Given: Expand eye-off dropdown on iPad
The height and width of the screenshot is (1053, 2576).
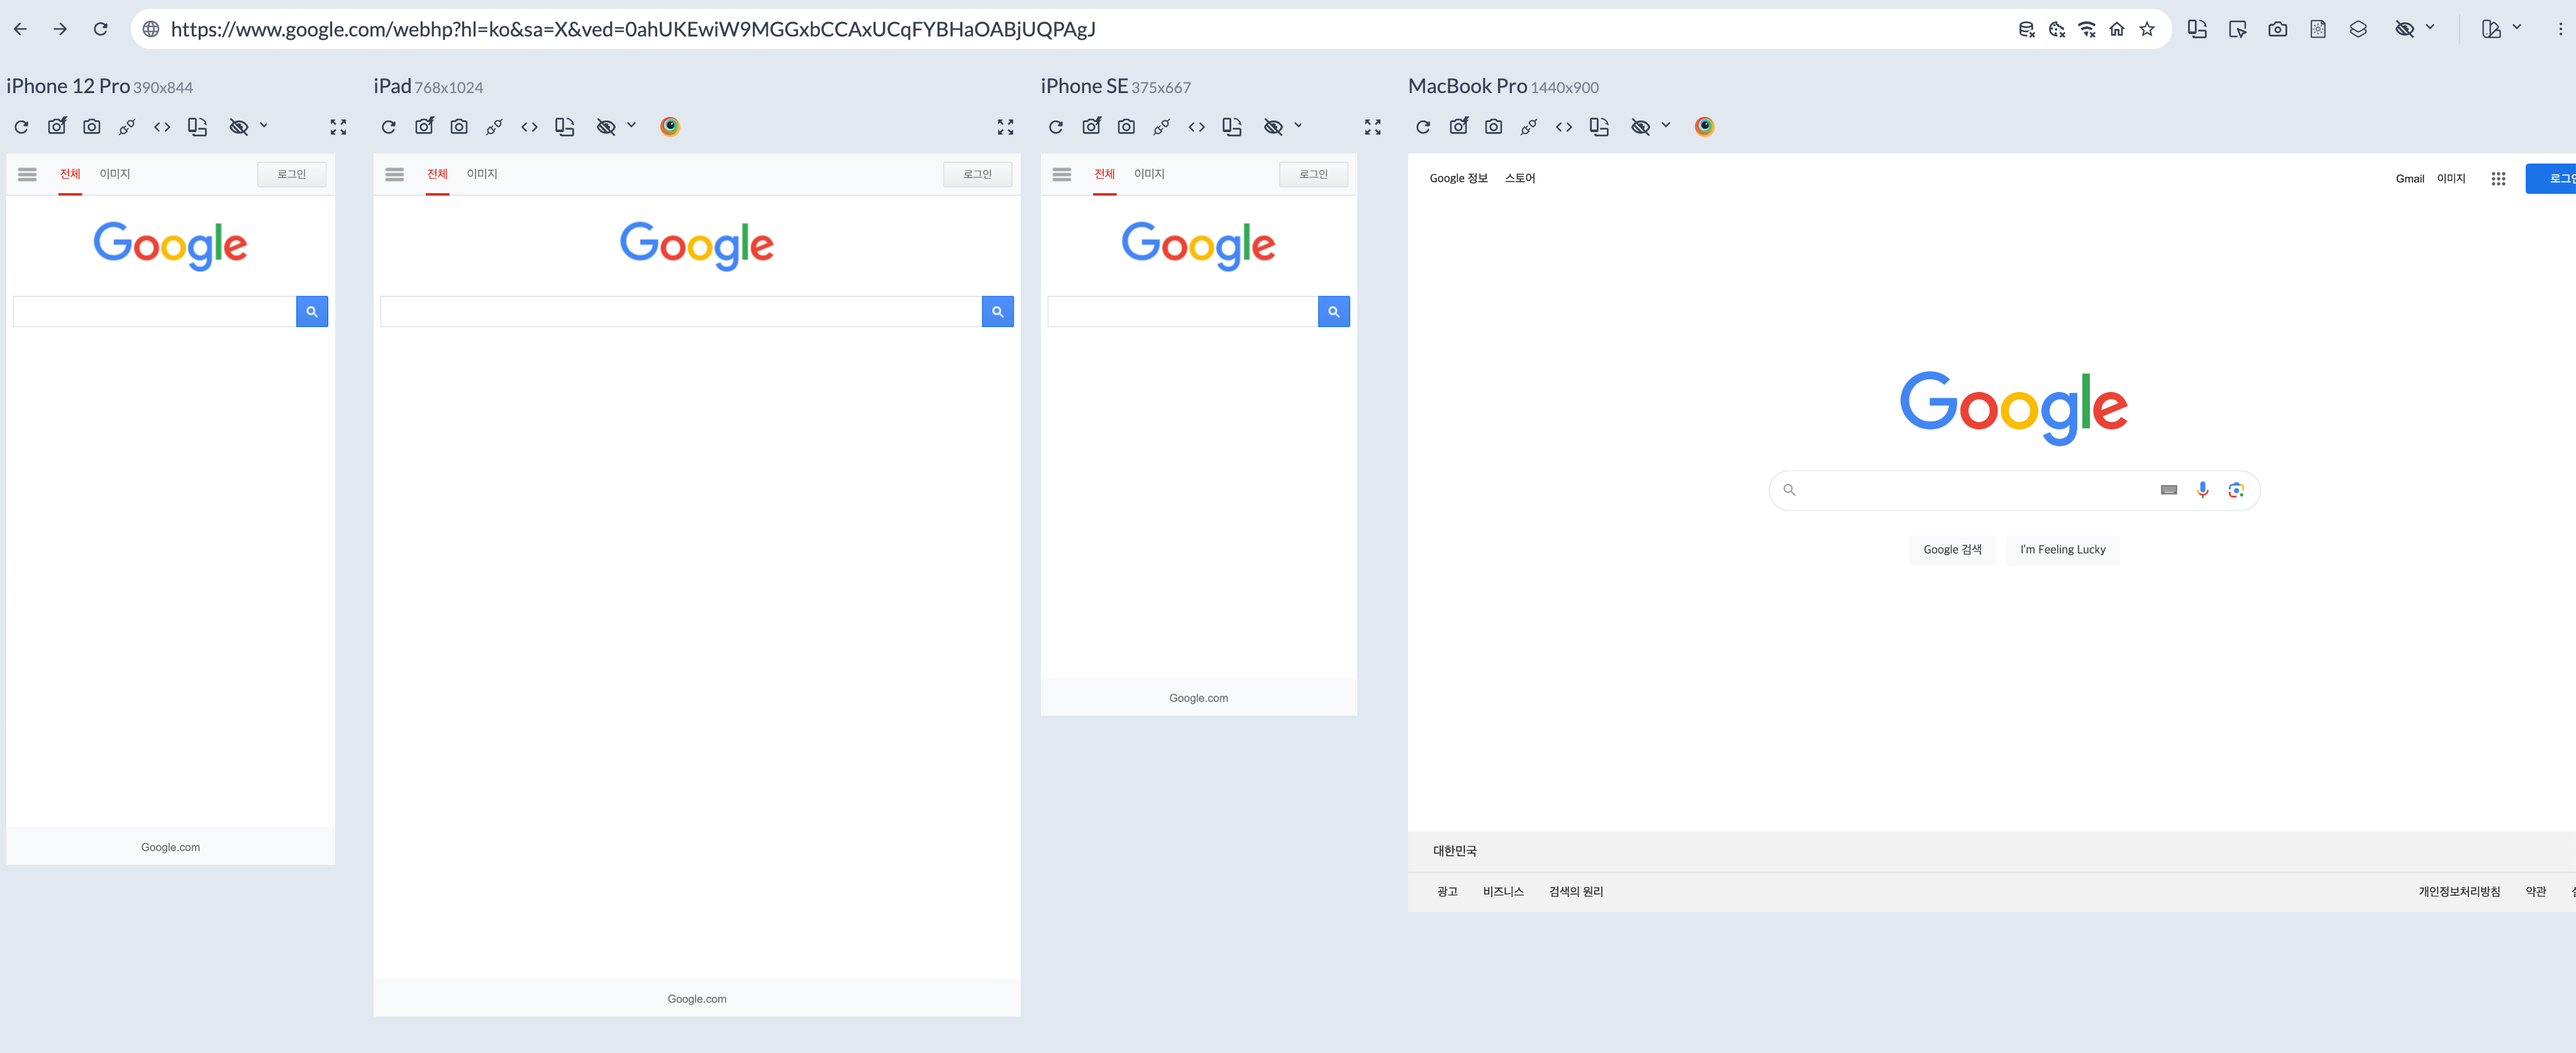Looking at the screenshot, I should coord(631,125).
